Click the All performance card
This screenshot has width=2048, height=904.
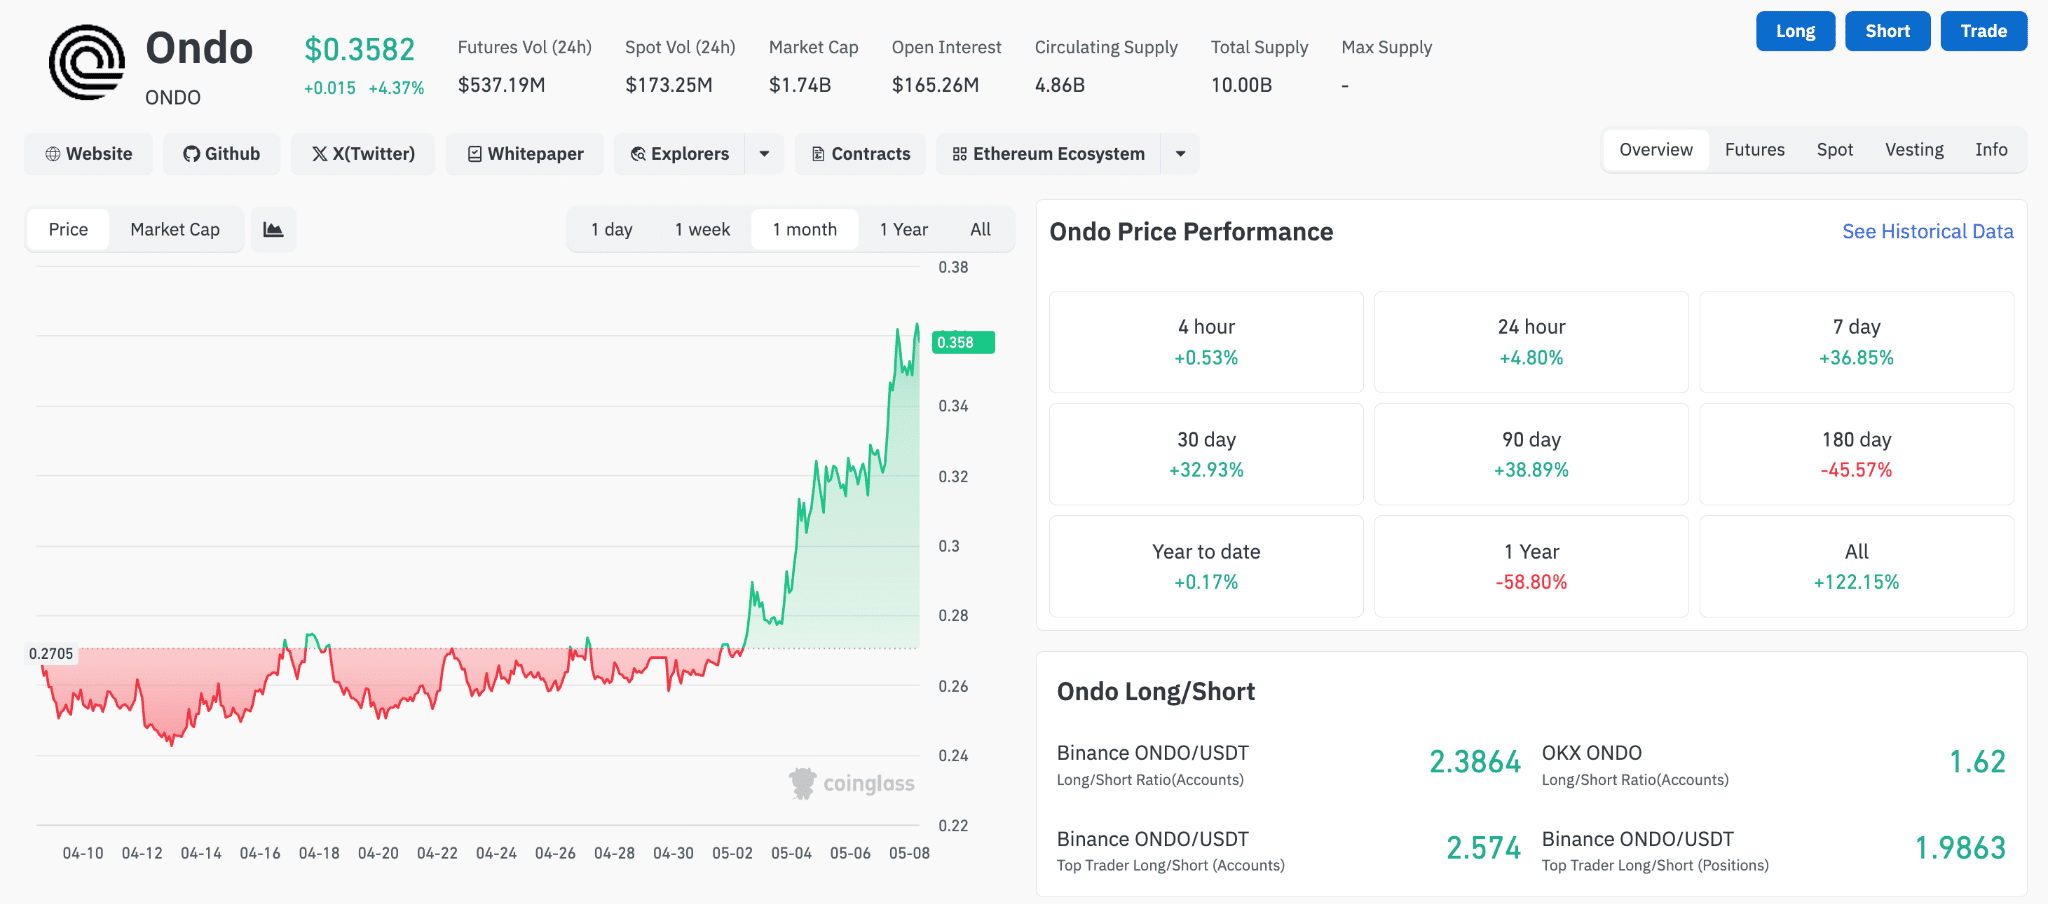point(1857,566)
